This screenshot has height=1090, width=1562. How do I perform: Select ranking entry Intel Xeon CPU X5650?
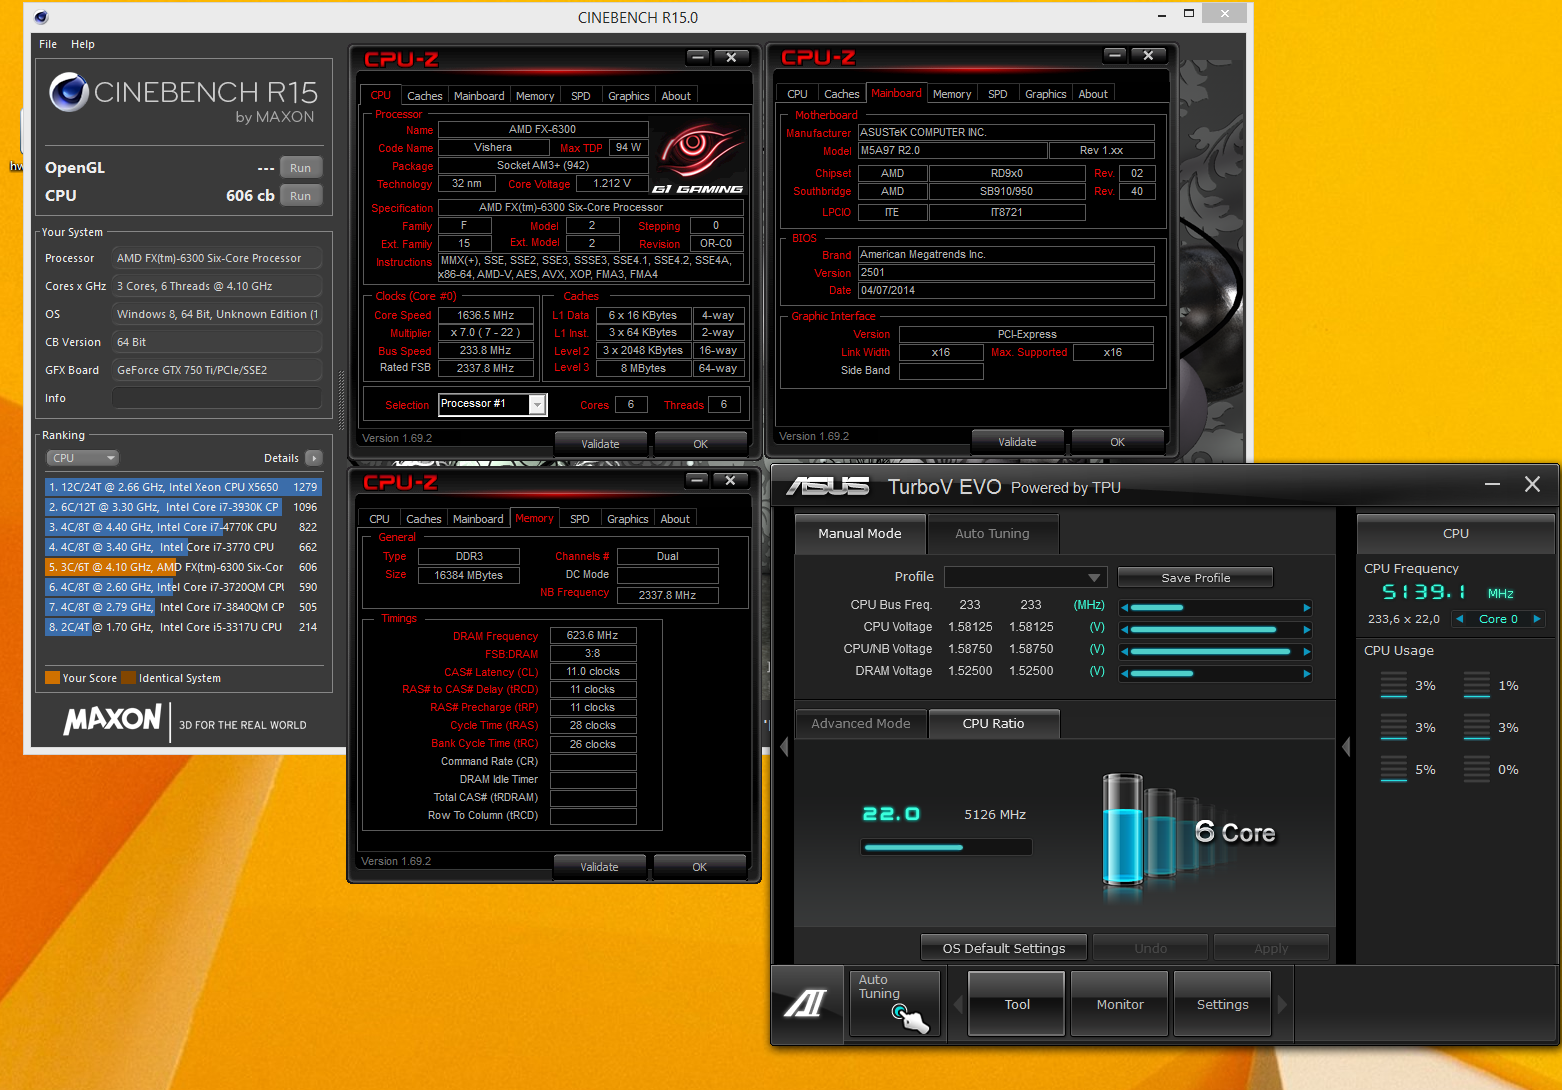click(x=183, y=487)
